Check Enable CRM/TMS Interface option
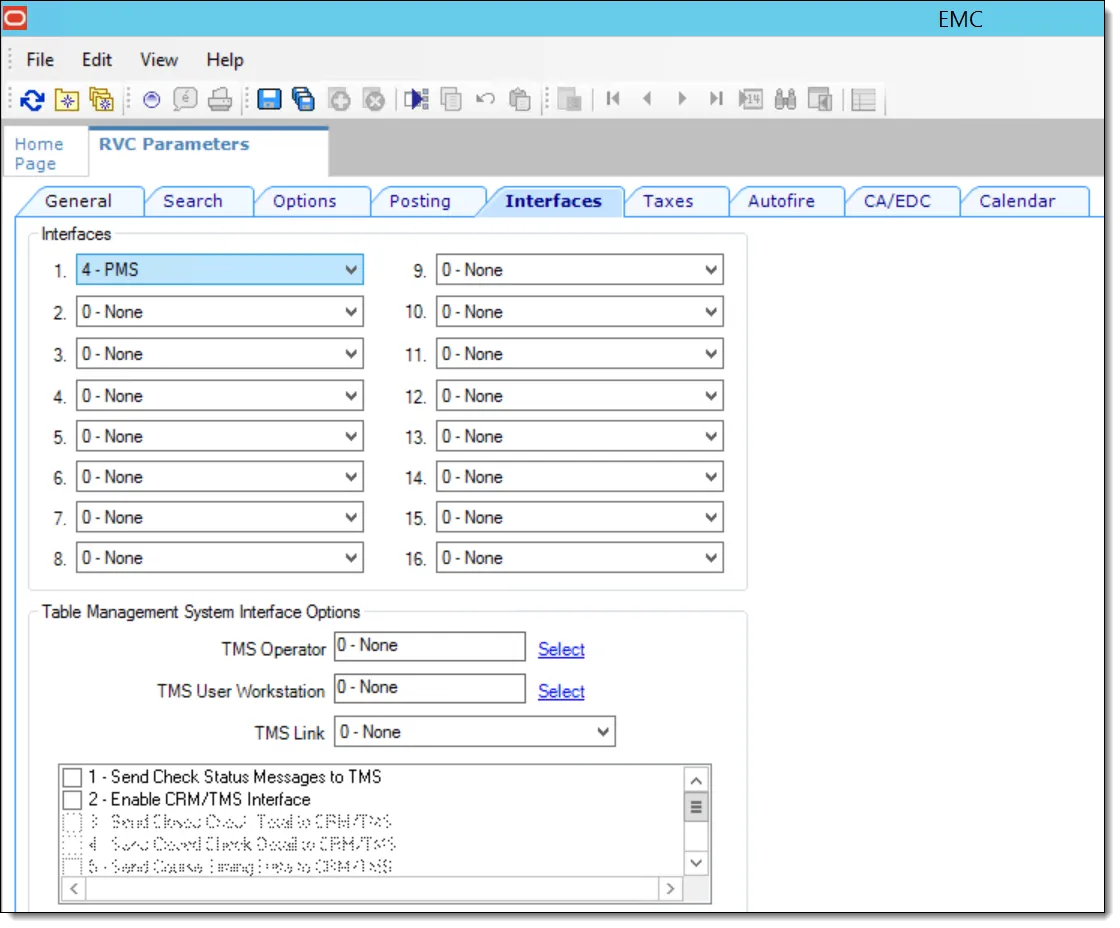Screen dimensions: 1120x928 (72, 800)
